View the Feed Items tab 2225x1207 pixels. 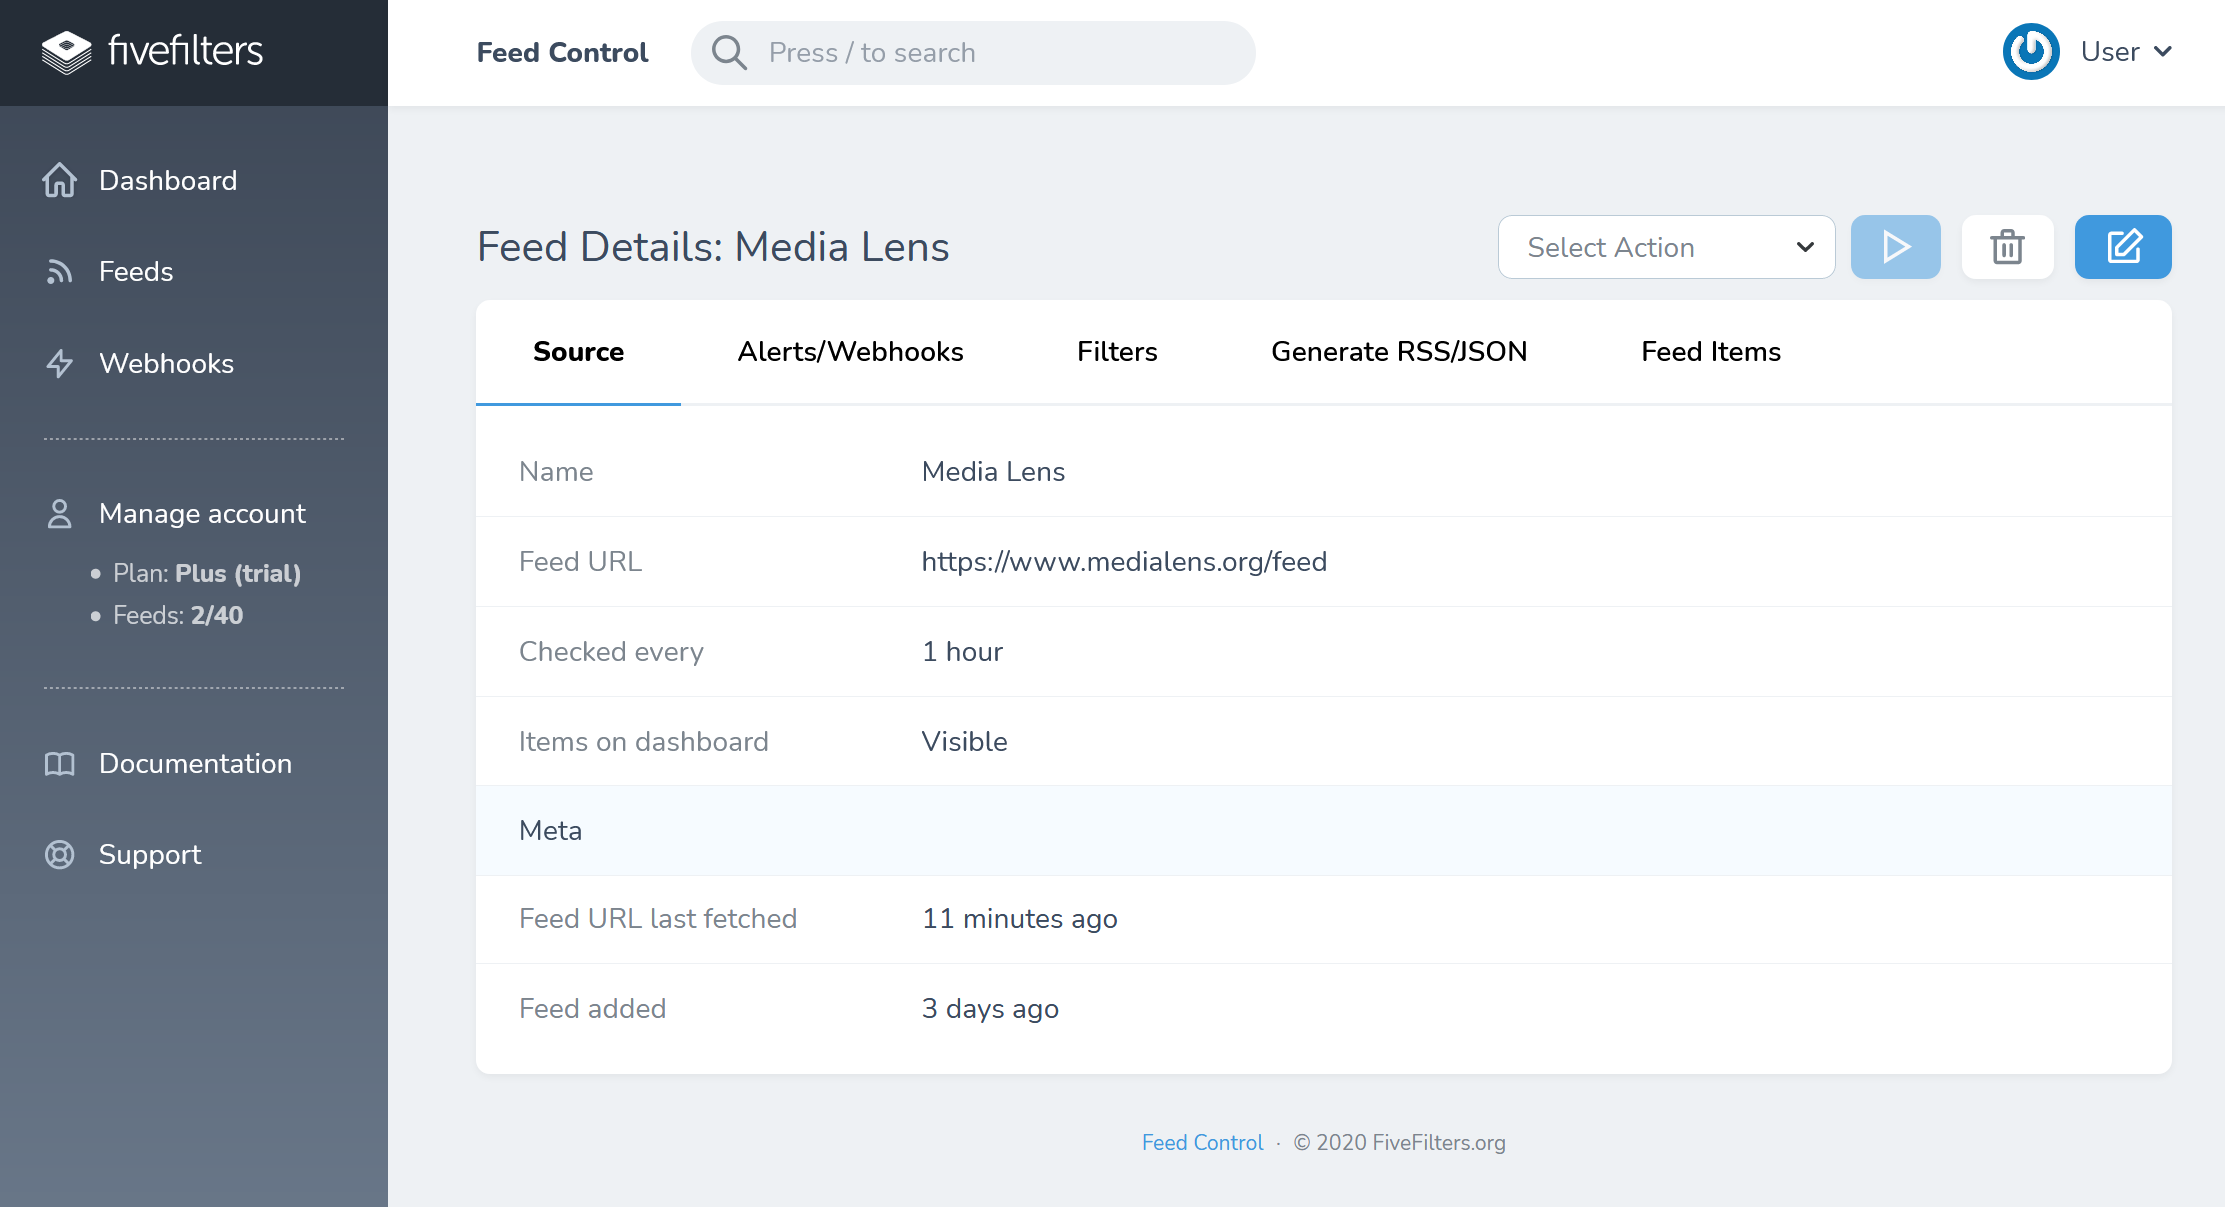1710,352
